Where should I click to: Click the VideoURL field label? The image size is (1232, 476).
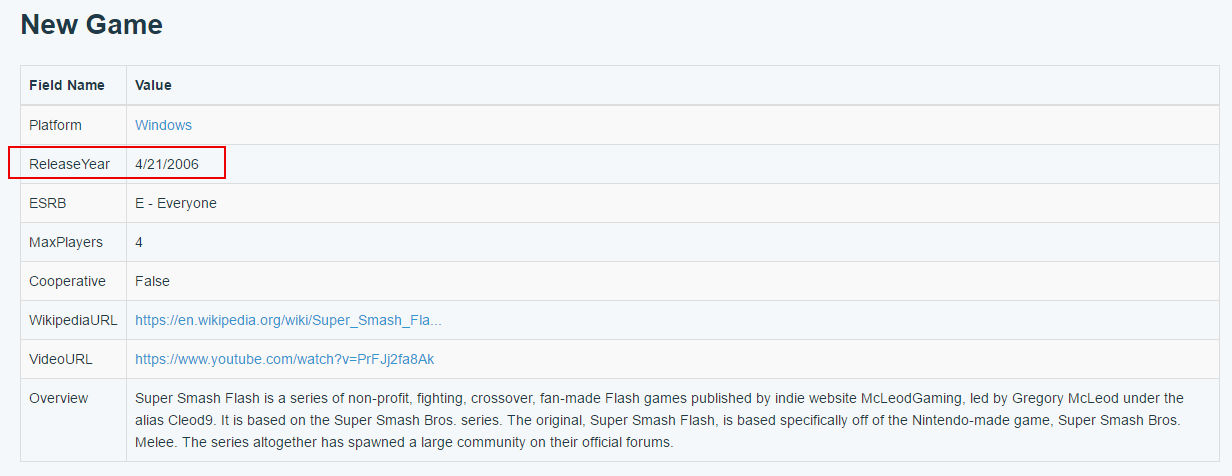[x=60, y=359]
